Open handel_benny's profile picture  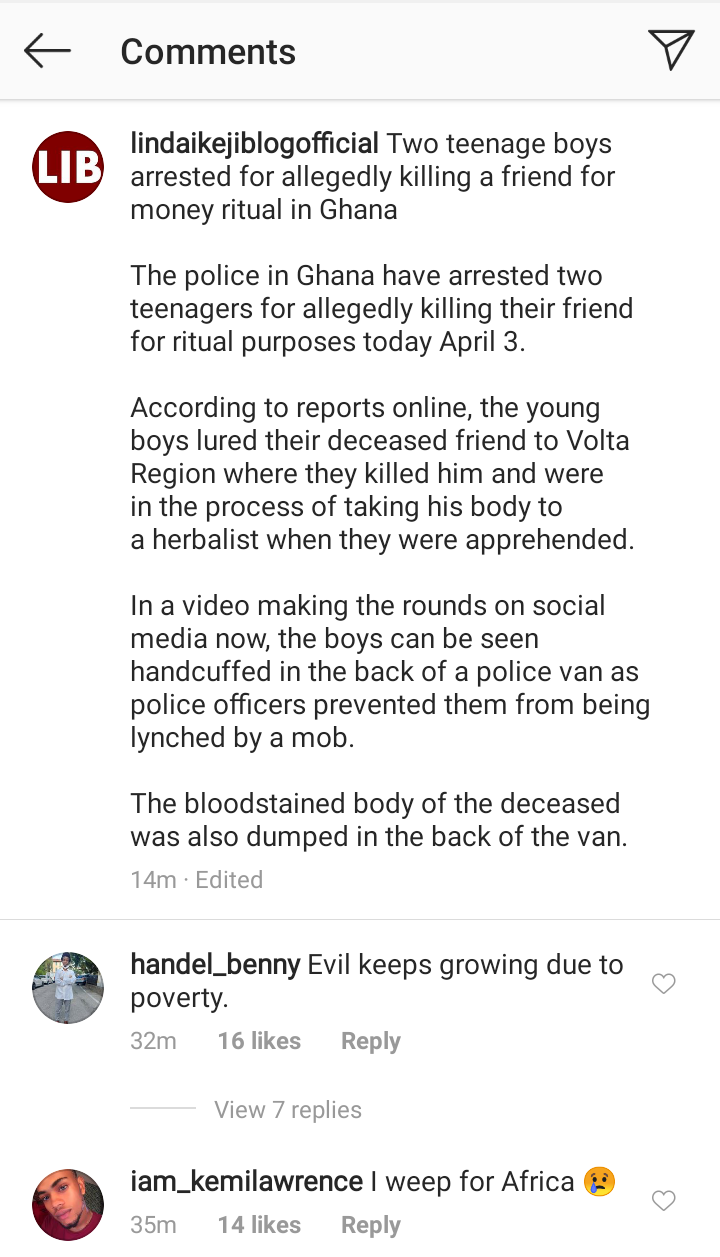point(68,988)
